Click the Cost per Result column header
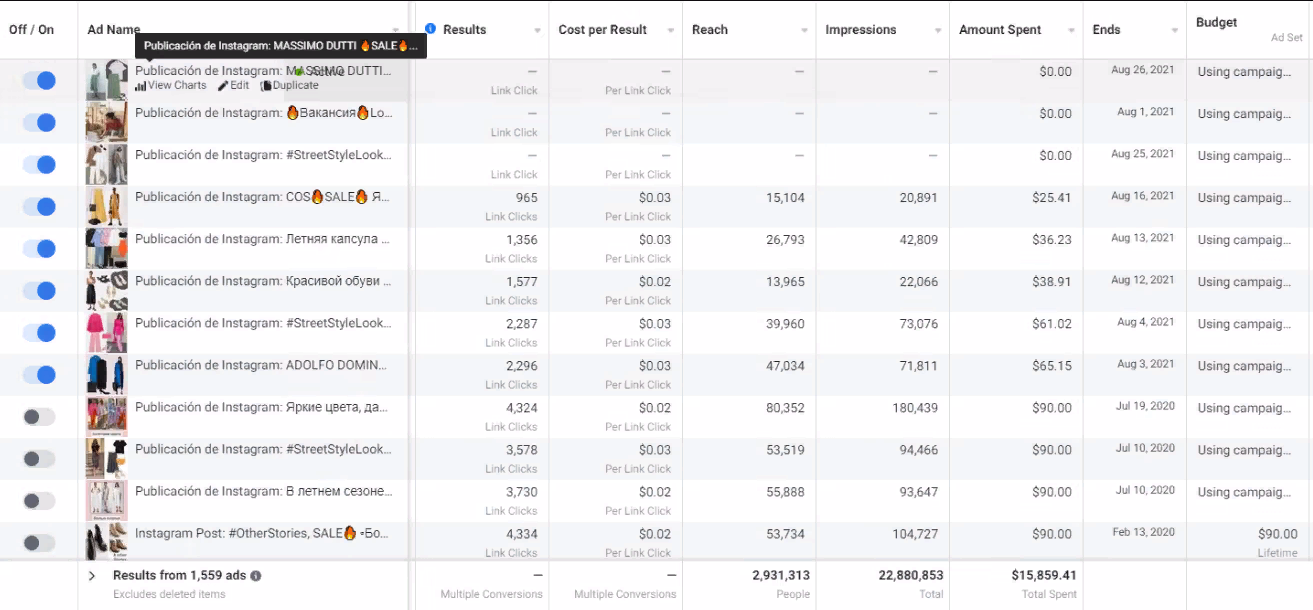 [602, 30]
